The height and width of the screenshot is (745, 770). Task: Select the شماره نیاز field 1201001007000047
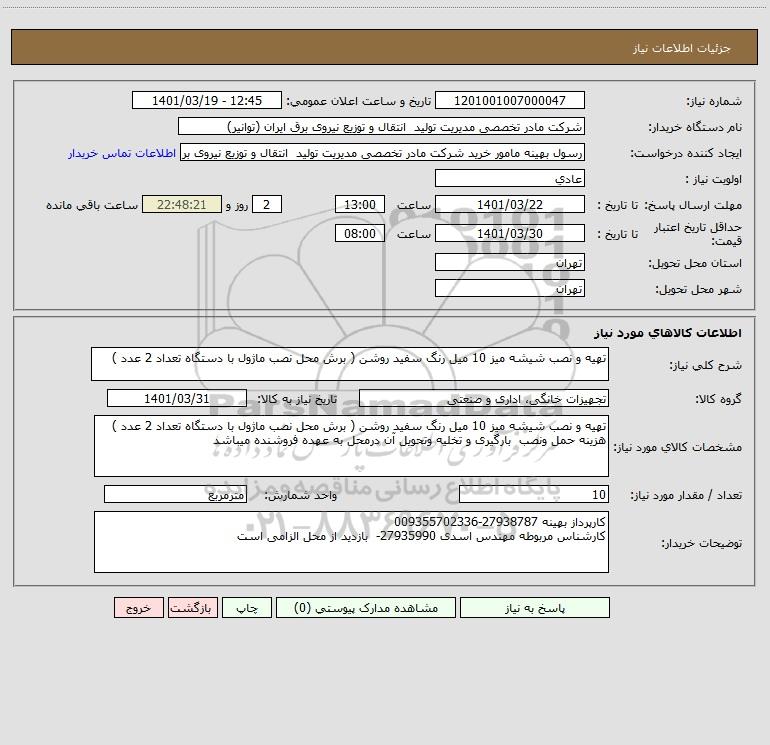510,100
